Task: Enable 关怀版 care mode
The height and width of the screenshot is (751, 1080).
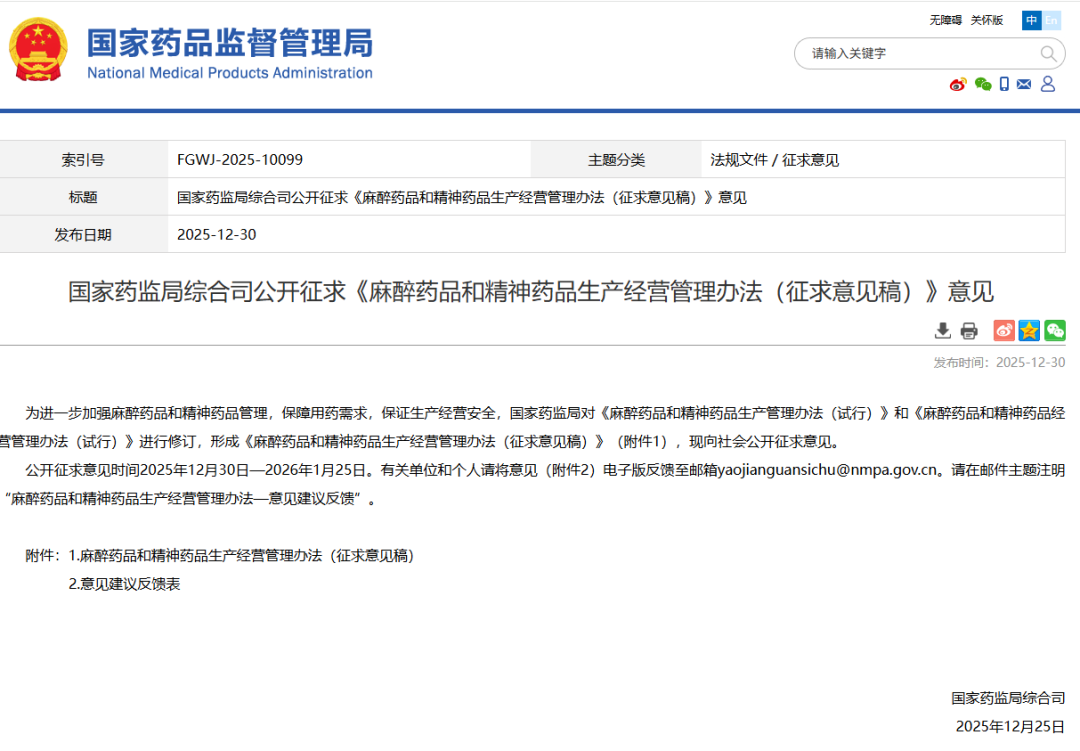Action: [x=988, y=20]
